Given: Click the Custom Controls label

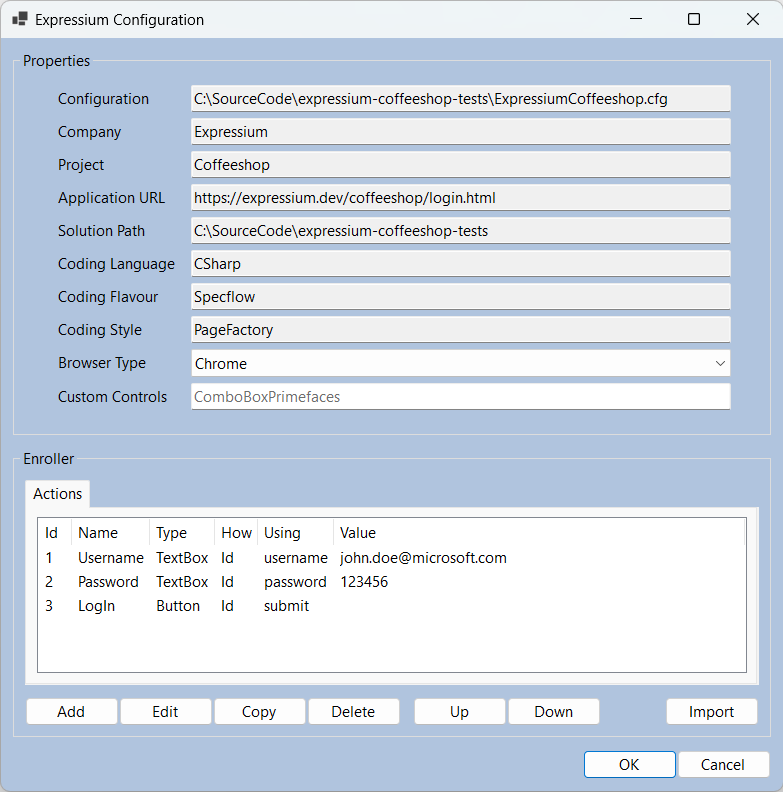Looking at the screenshot, I should point(112,397).
